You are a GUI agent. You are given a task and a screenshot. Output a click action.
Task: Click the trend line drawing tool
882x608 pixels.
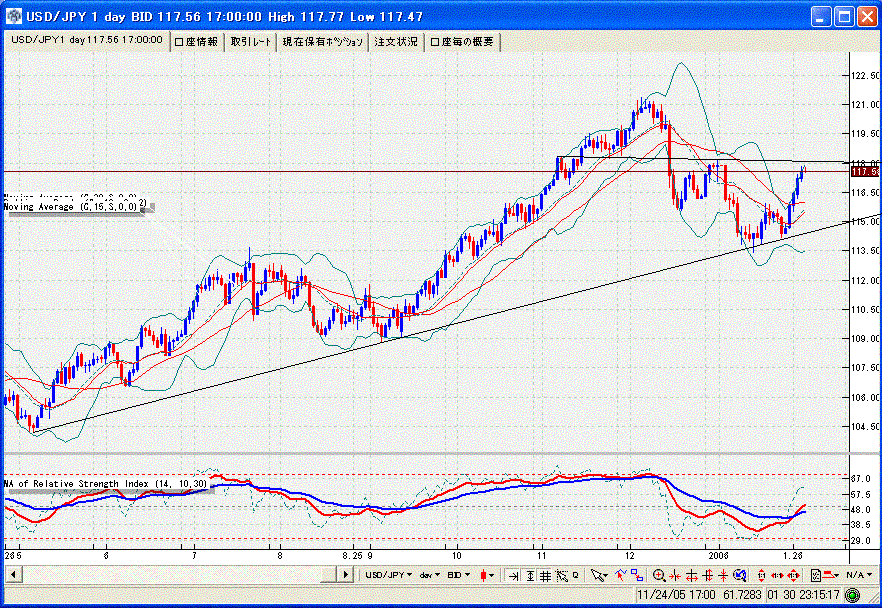coord(620,575)
